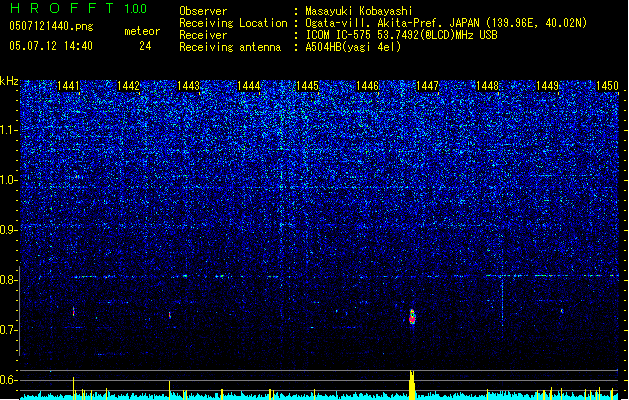Image resolution: width=629 pixels, height=400 pixels.
Task: Click the red meteor echo near 1441
Action: 73,311
